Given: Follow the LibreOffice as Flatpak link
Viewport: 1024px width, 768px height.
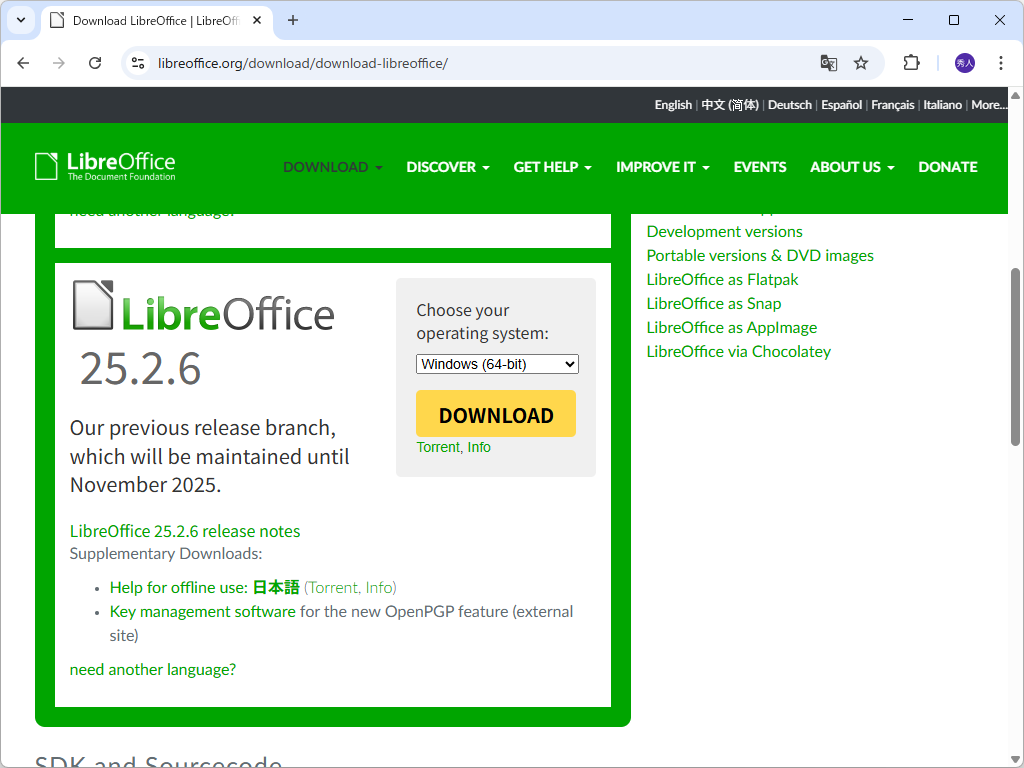Looking at the screenshot, I should click(x=722, y=279).
